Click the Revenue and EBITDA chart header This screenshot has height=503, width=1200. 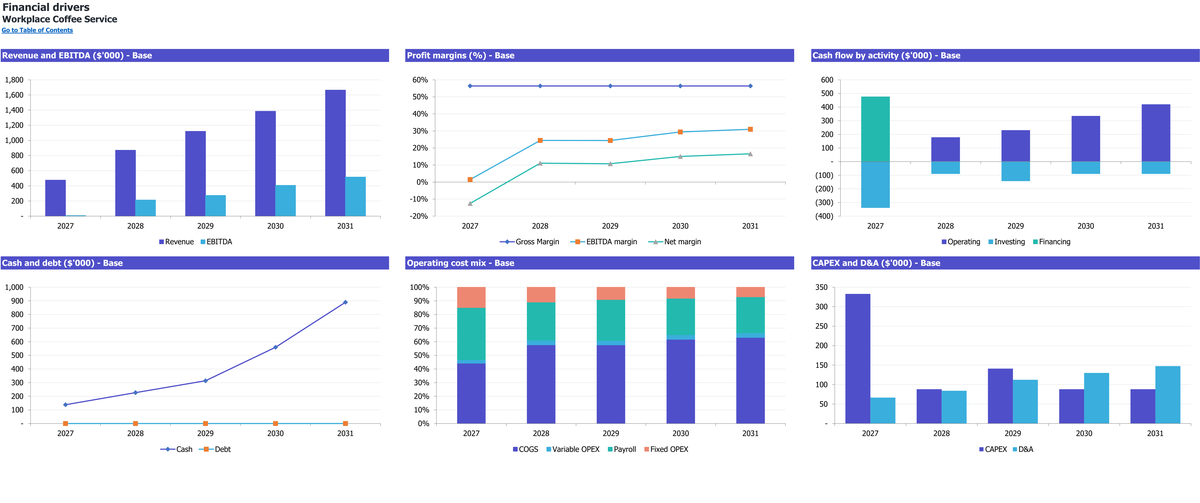tap(196, 55)
